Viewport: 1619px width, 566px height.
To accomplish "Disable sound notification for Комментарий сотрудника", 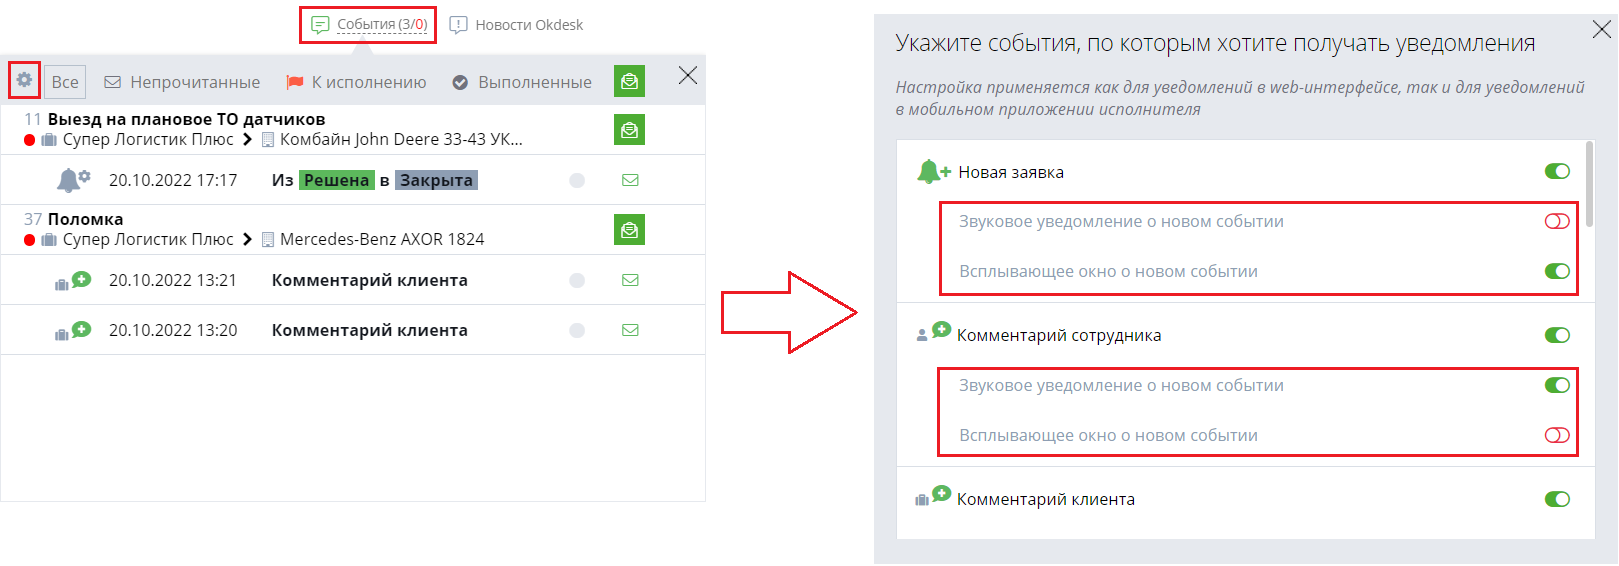I will pos(1557,385).
